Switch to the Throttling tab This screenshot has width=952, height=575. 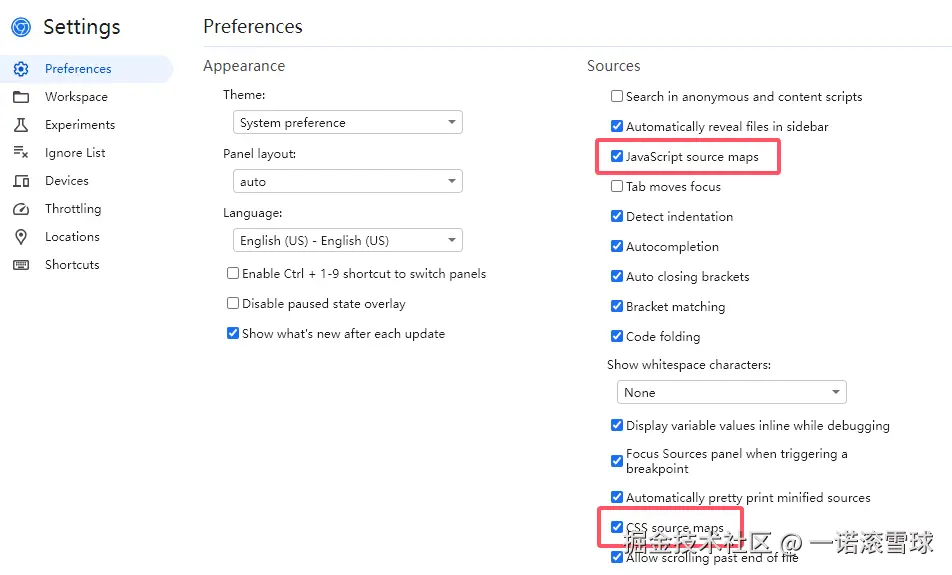(x=73, y=209)
